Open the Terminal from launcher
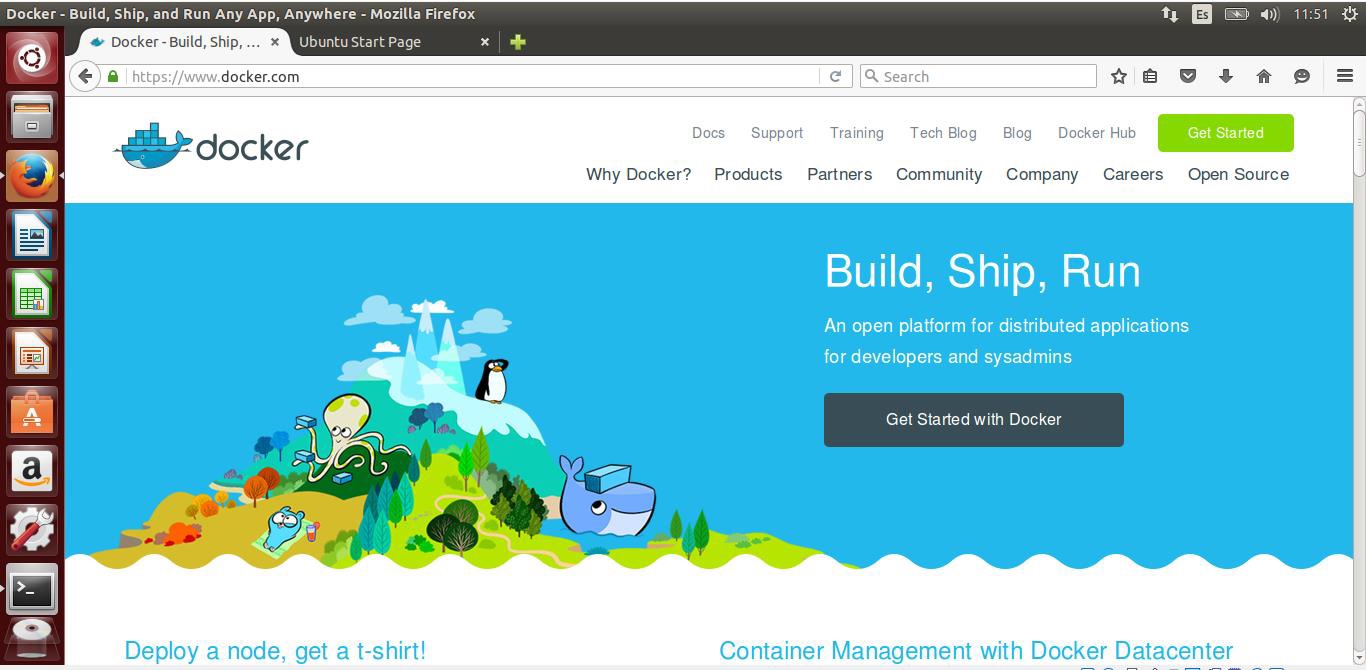The width and height of the screenshot is (1366, 670). [32, 590]
